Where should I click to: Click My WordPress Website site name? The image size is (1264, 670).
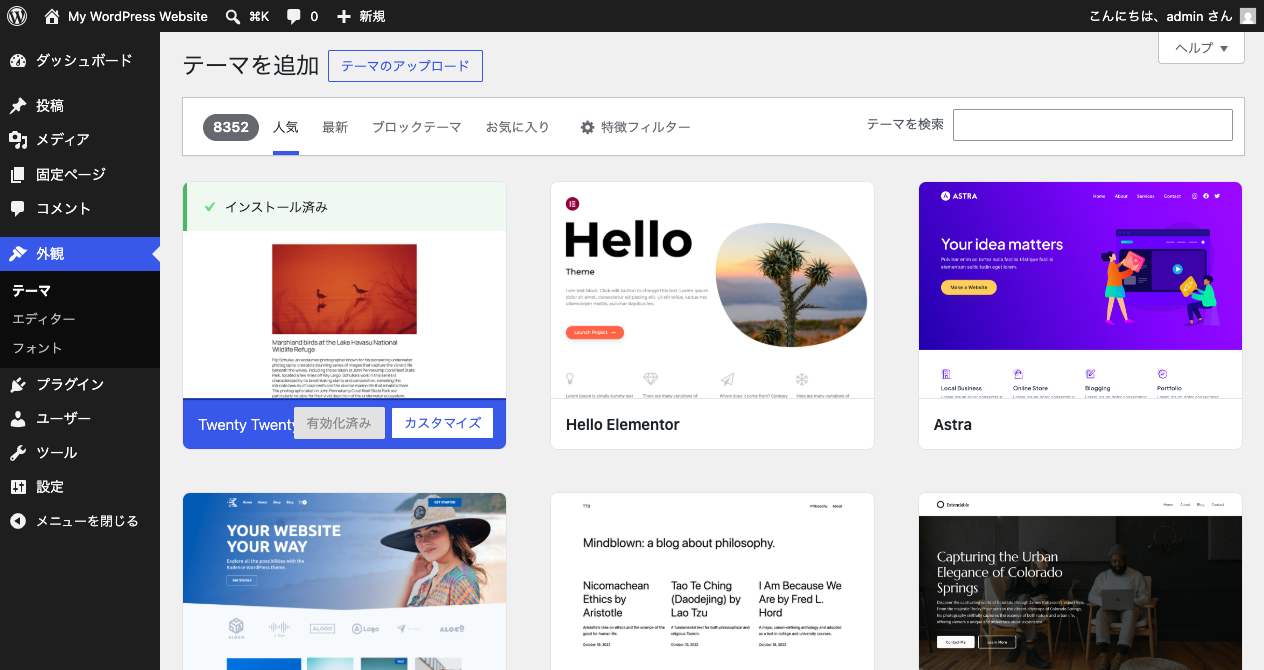[x=138, y=16]
